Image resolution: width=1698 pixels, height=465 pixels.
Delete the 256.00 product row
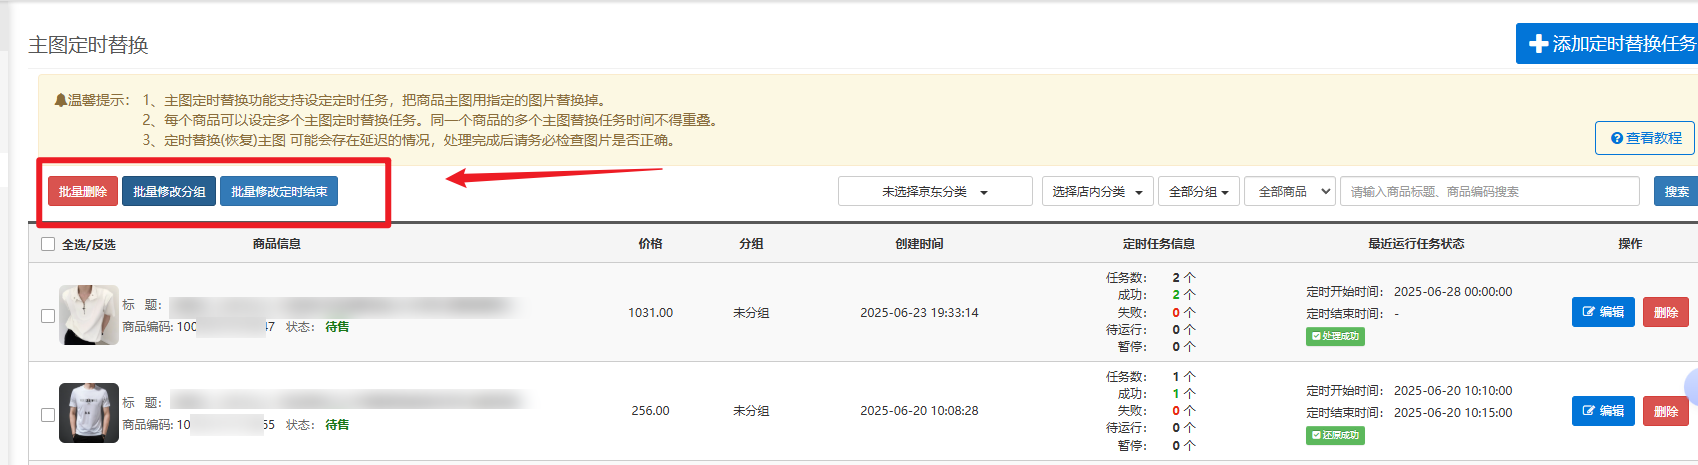(1665, 411)
